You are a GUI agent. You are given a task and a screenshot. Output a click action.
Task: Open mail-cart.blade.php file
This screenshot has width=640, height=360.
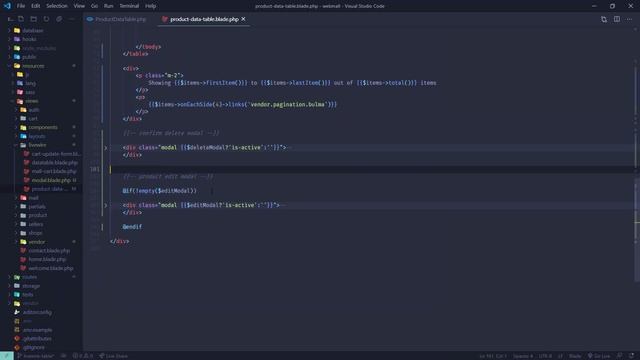[54, 171]
